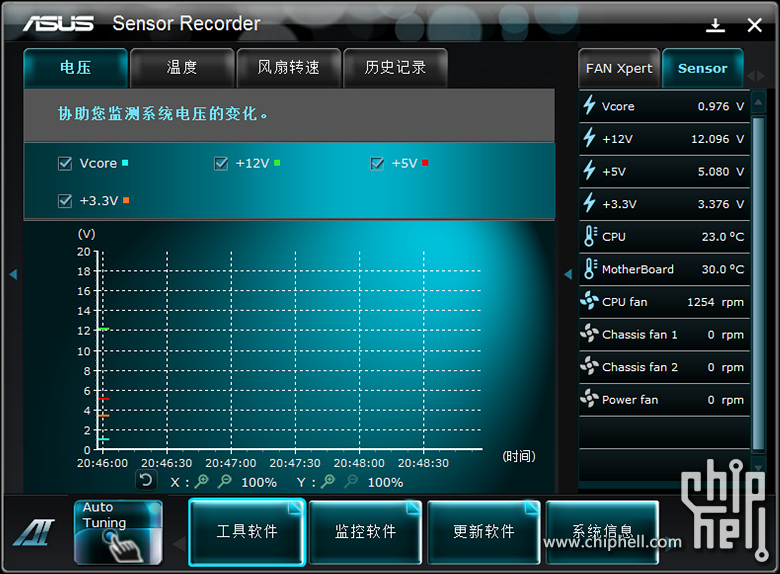The height and width of the screenshot is (574, 780).
Task: Click the +12V 12.096 V reading
Action: (717, 139)
